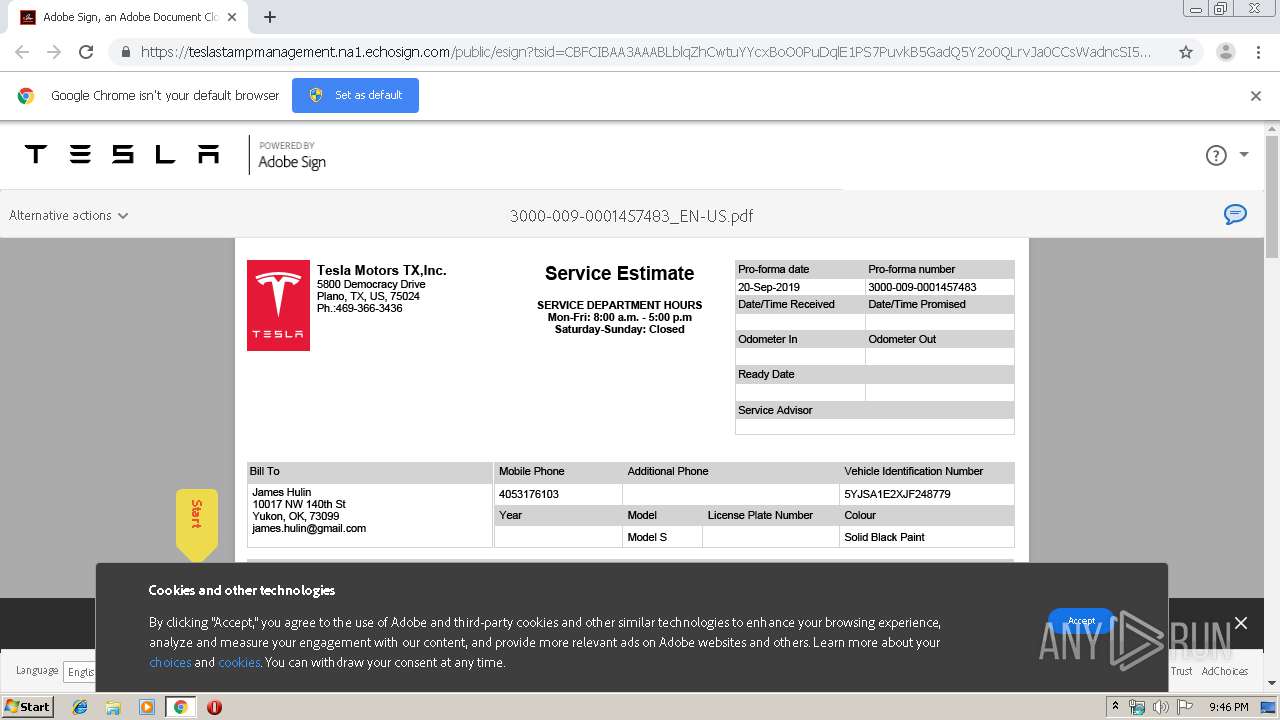
Task: Click the VIN value 5YJSA1E2XJF248779
Action: point(897,494)
